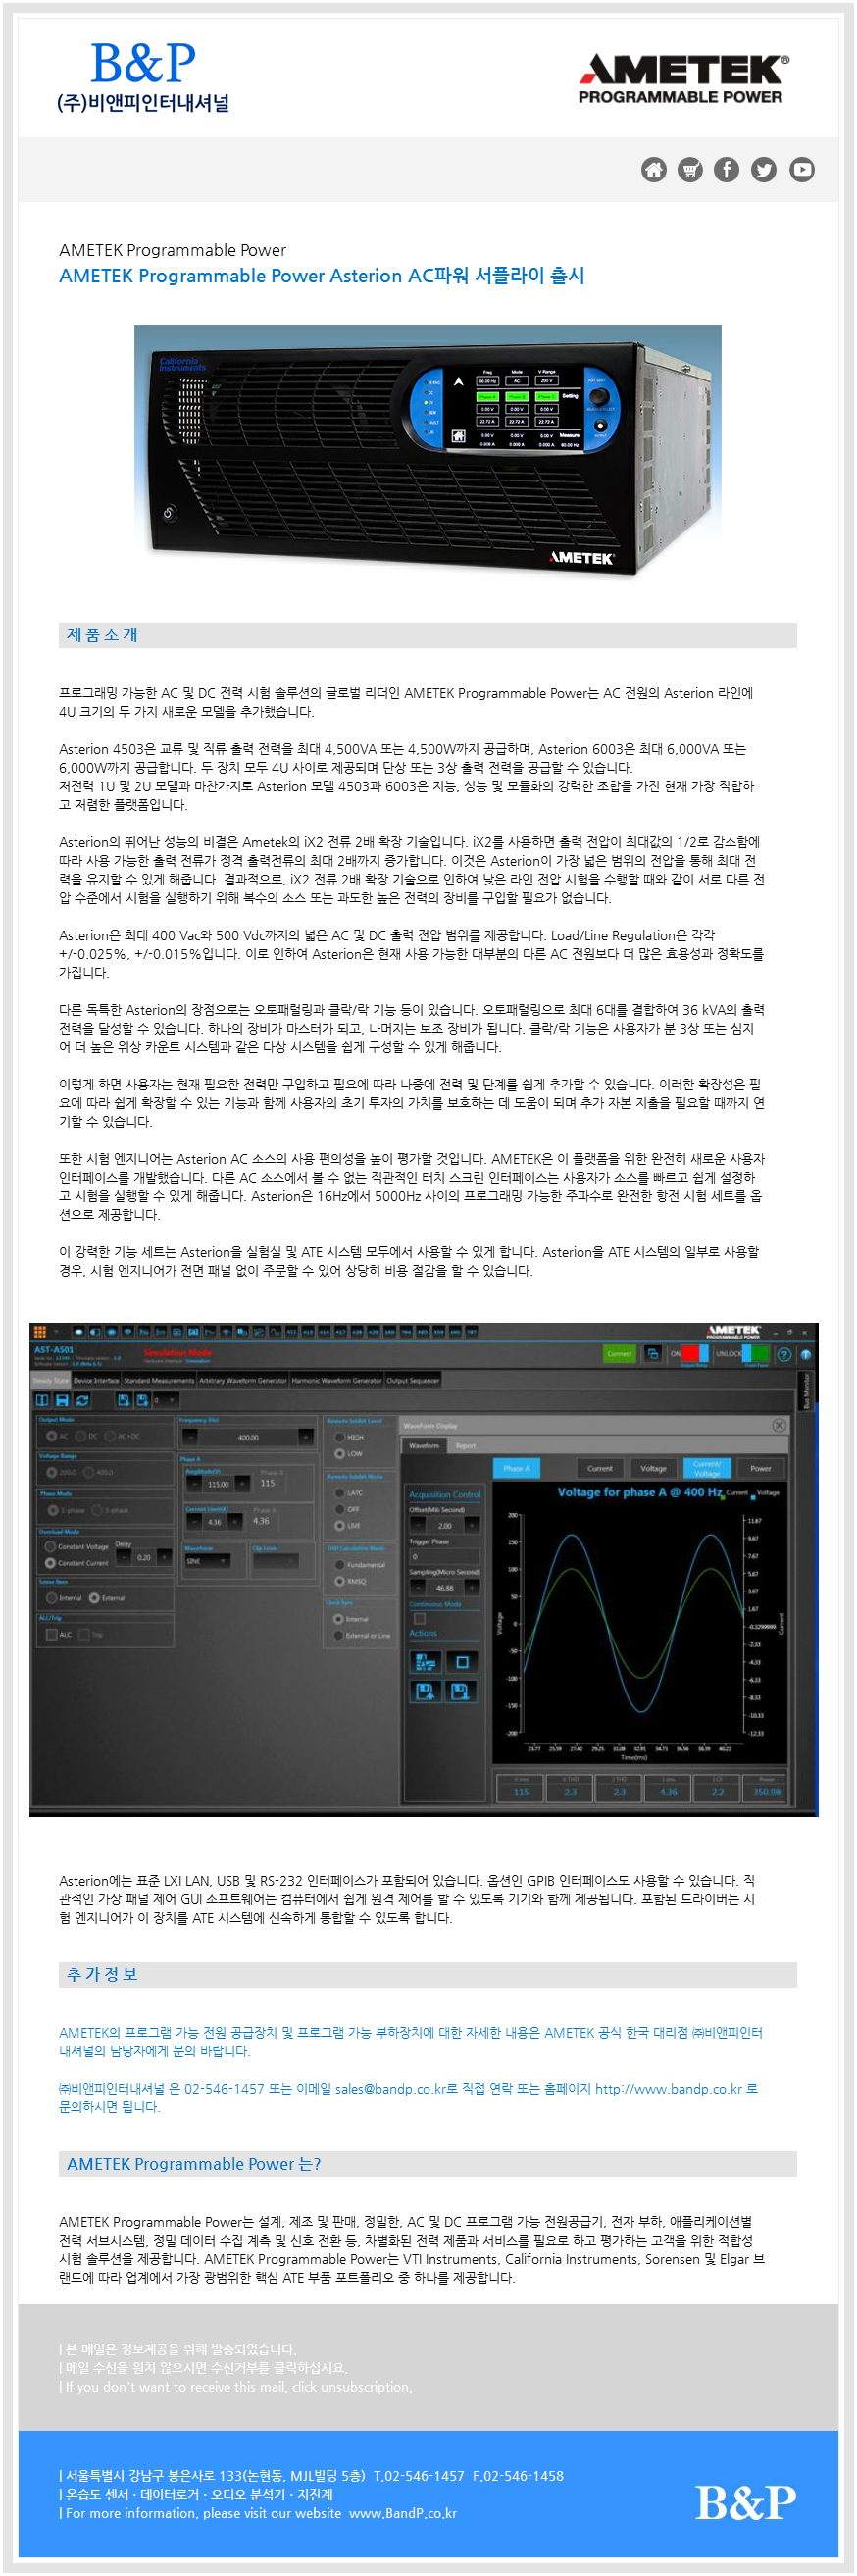This screenshot has height=2576, width=857.
Task: Toggle the Continuous Mode checkbox
Action: [x=420, y=1618]
